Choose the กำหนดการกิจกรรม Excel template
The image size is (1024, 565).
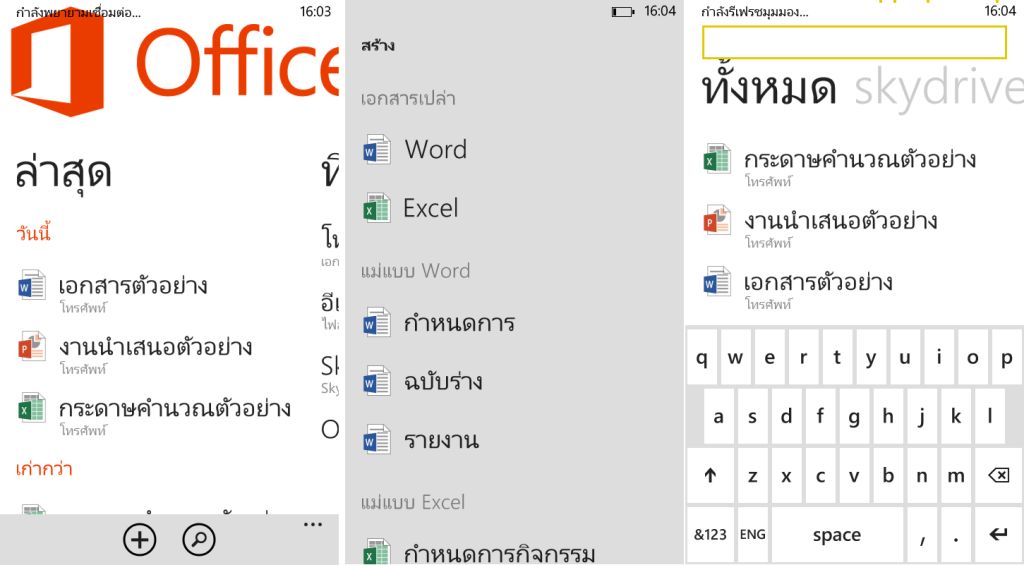[479, 553]
